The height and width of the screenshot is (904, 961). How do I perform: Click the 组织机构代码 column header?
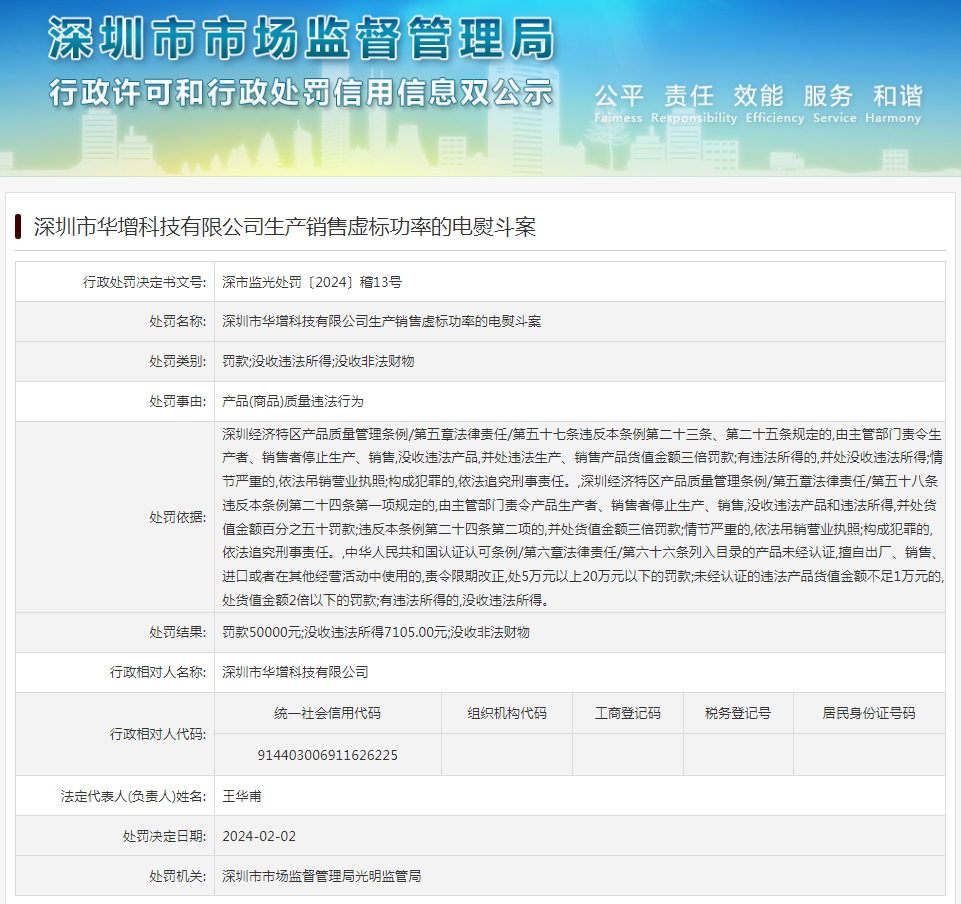[x=507, y=713]
